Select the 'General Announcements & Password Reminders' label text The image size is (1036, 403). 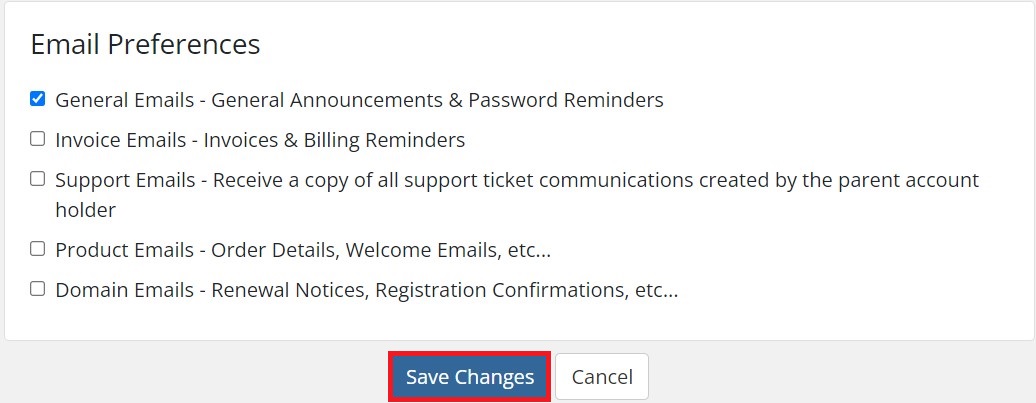437,100
